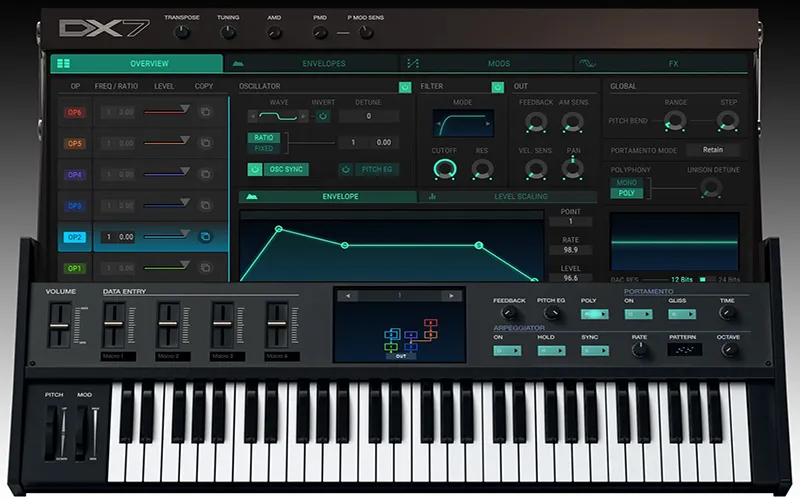Click the filter Res knob
800x500 pixels.
click(482, 169)
